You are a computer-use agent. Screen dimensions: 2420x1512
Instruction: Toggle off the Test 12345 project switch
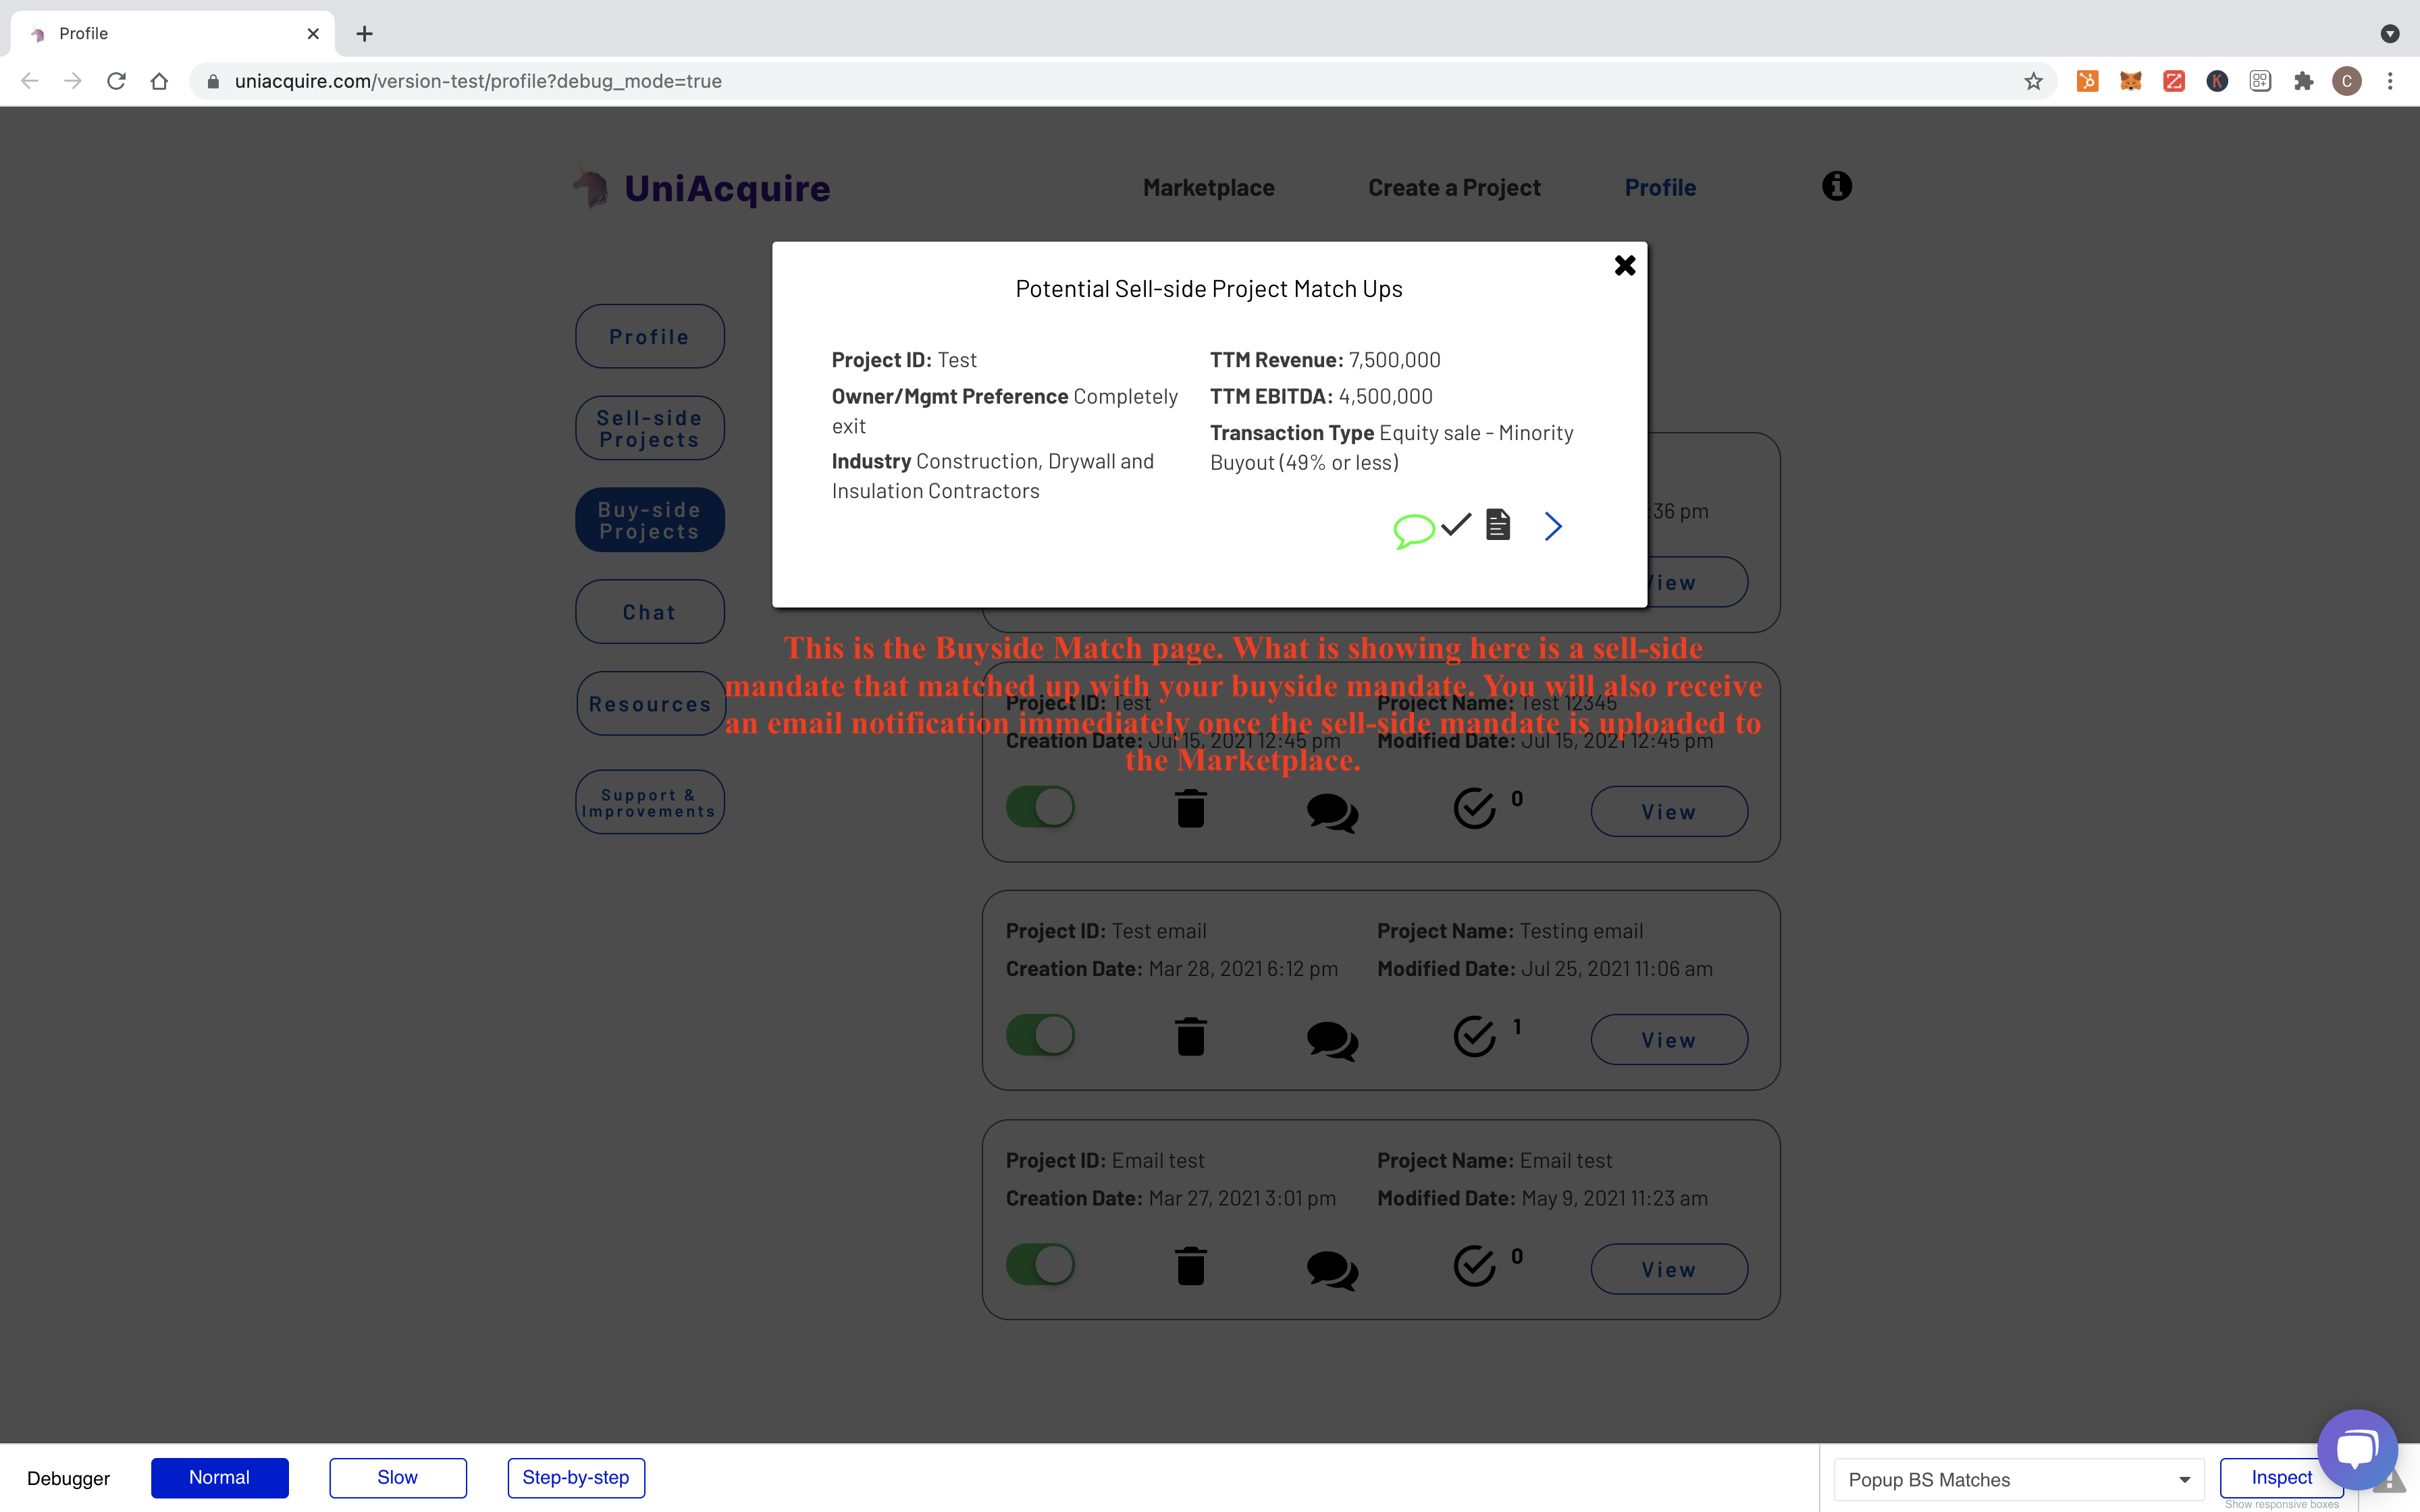pyautogui.click(x=1040, y=807)
